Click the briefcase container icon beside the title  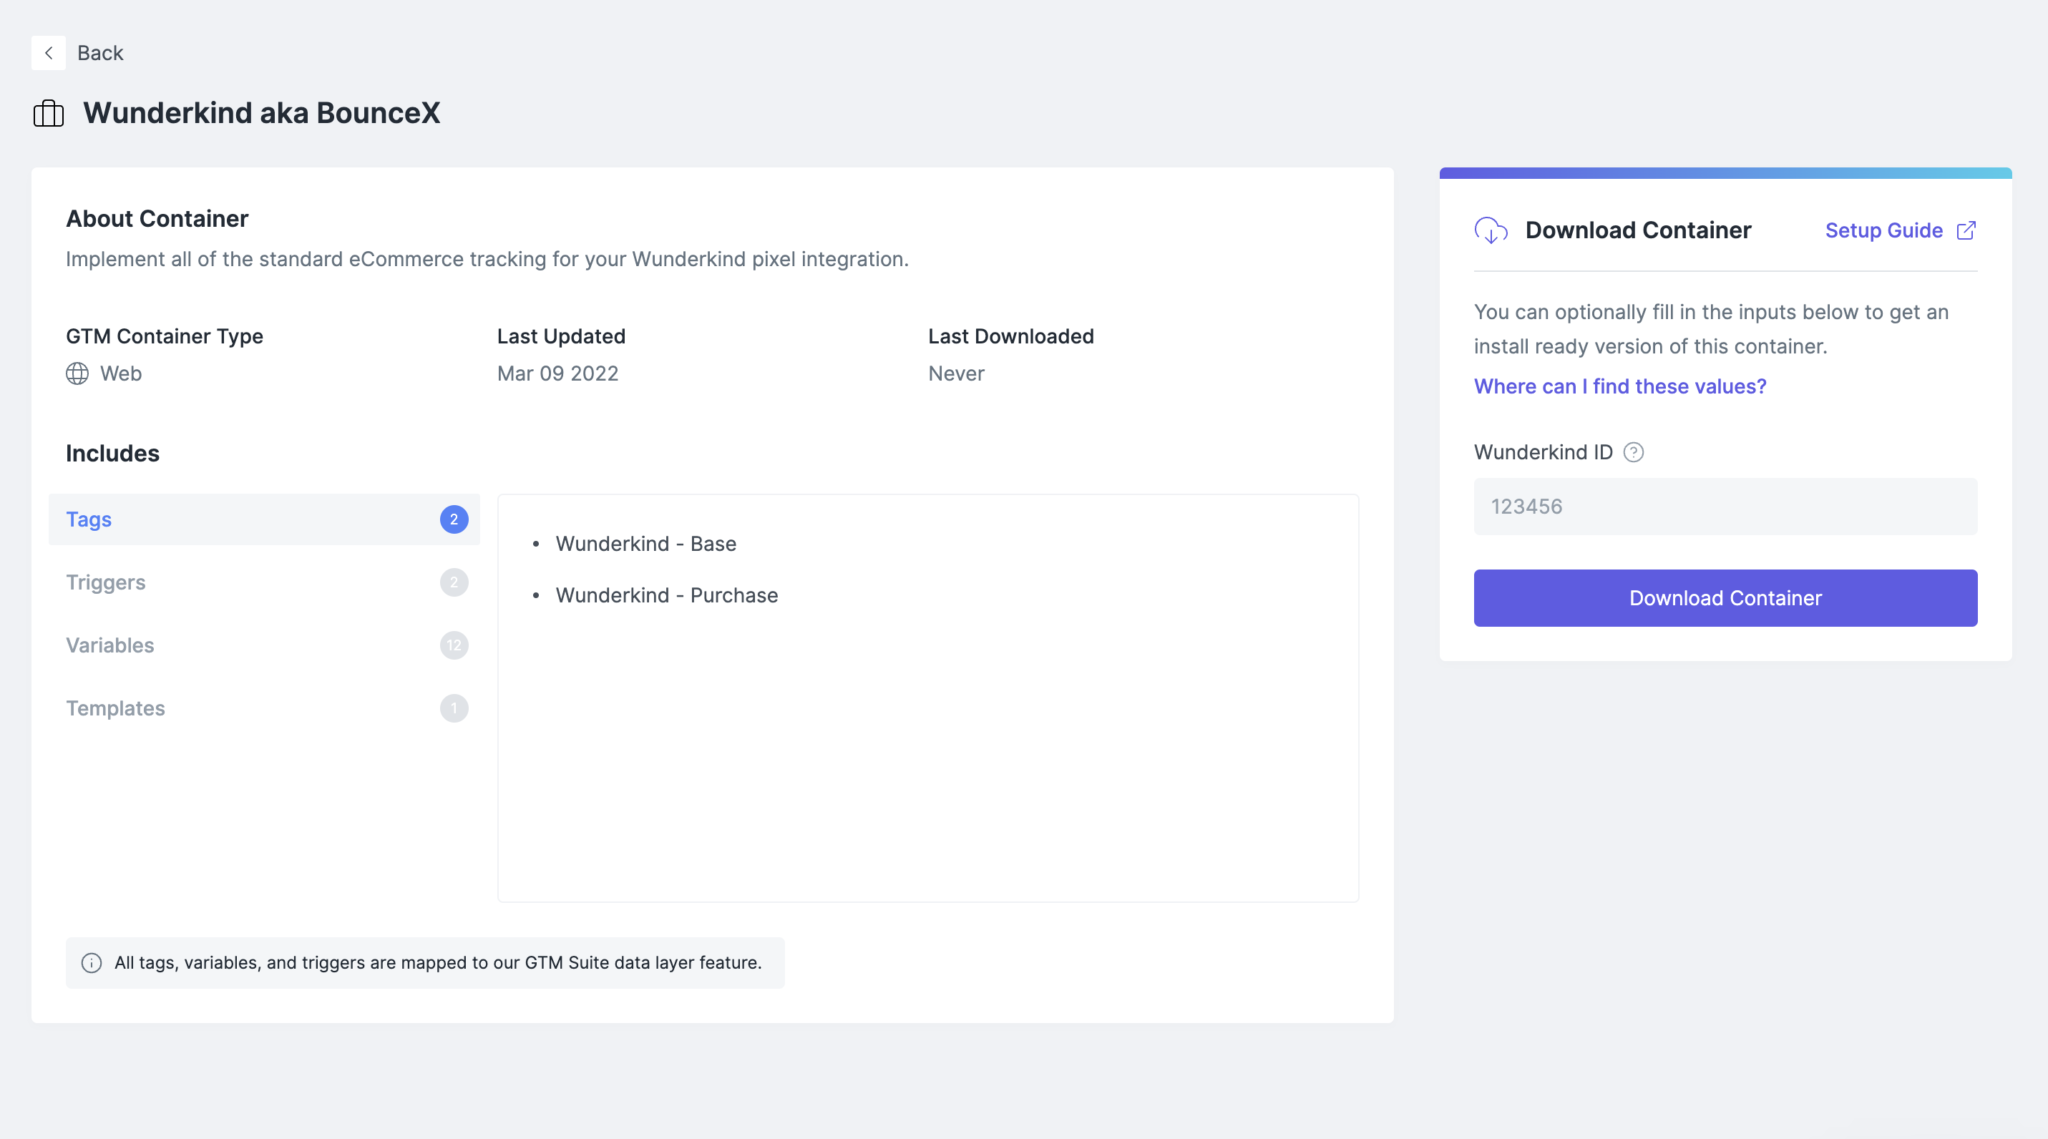48,114
